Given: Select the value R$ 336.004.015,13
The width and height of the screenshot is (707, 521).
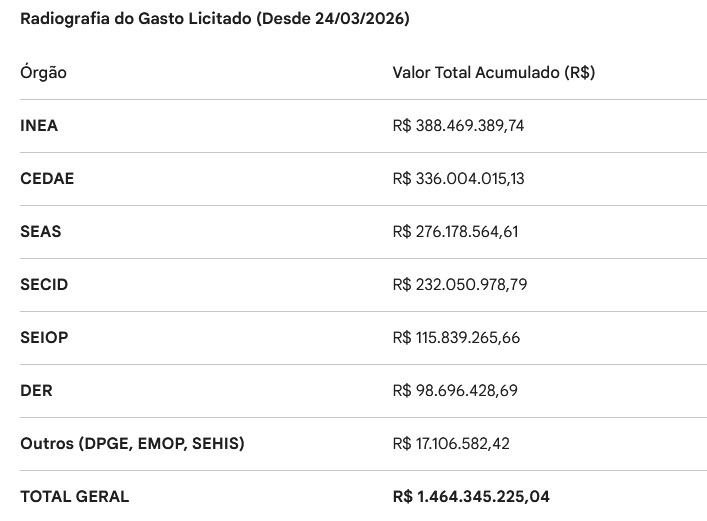Looking at the screenshot, I should pyautogui.click(x=458, y=179).
